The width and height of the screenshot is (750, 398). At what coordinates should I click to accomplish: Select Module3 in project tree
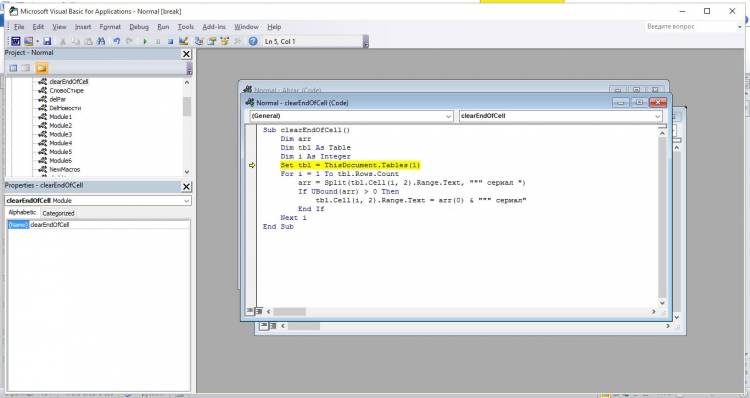point(60,134)
